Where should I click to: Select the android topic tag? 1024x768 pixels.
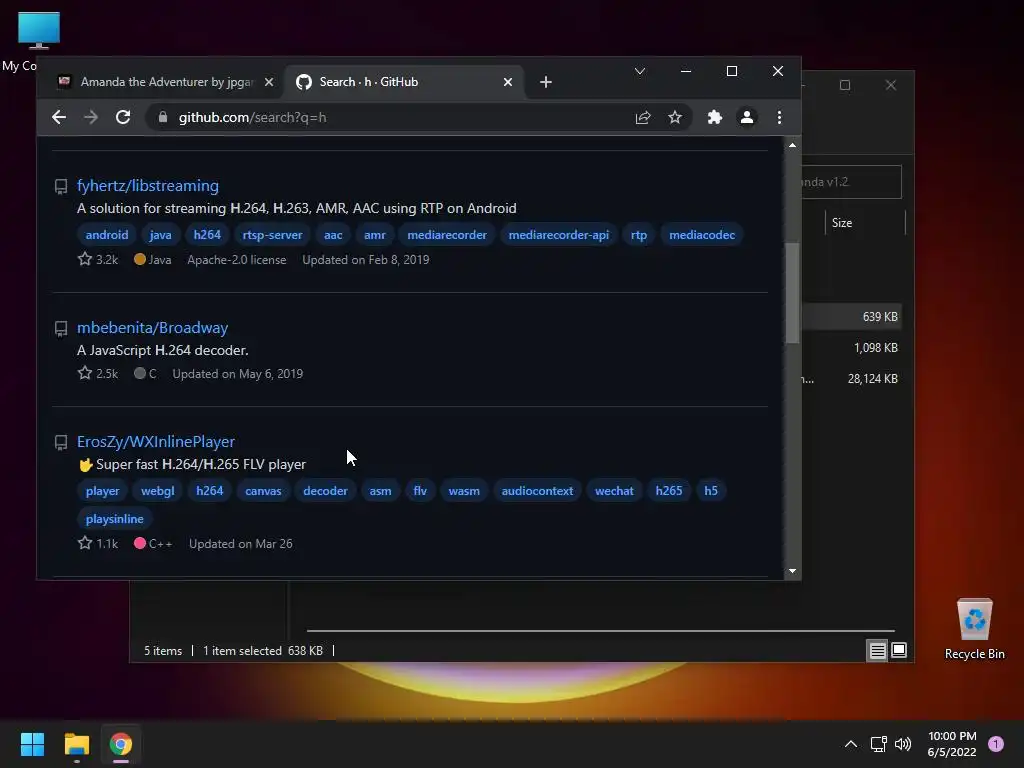[x=106, y=235]
